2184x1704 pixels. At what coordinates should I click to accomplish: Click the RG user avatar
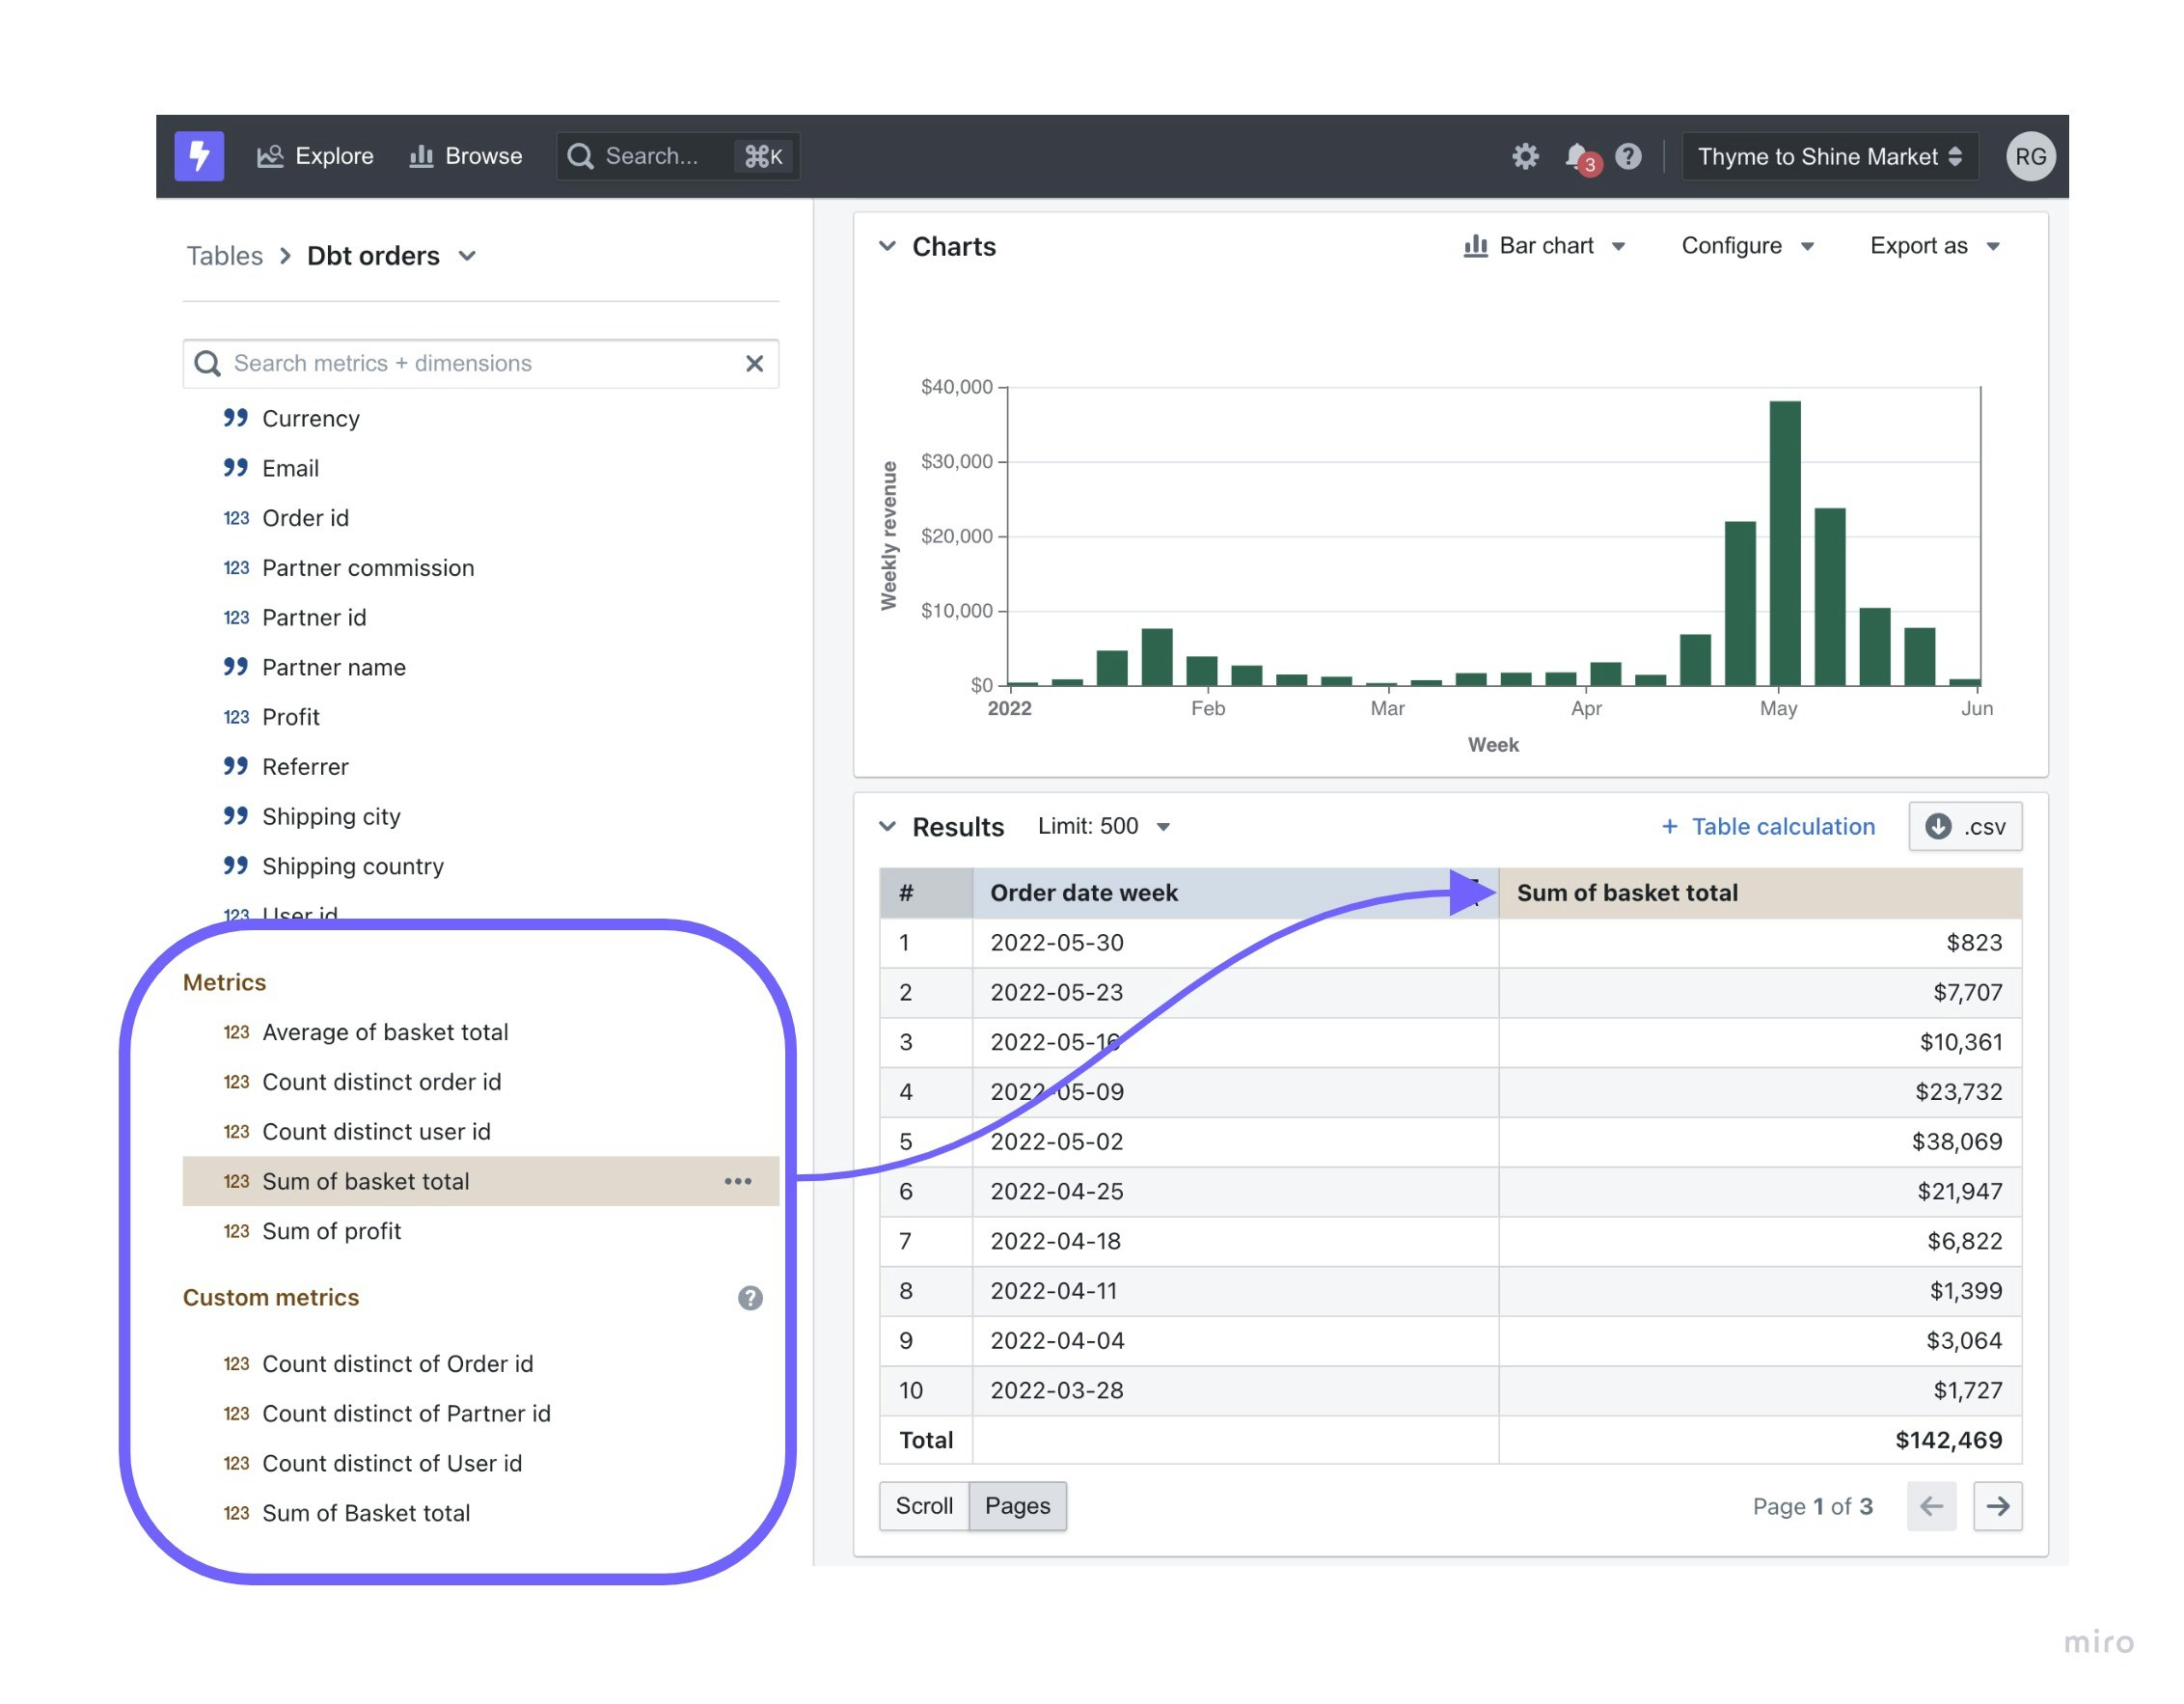[2029, 156]
